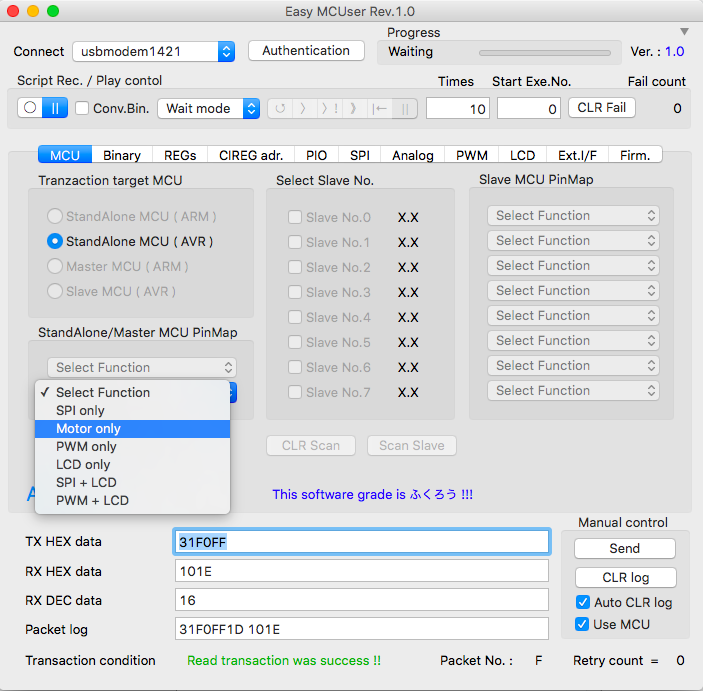Switch to the CIREG adr. tab
Screen dimensions: 703x691
(251, 155)
